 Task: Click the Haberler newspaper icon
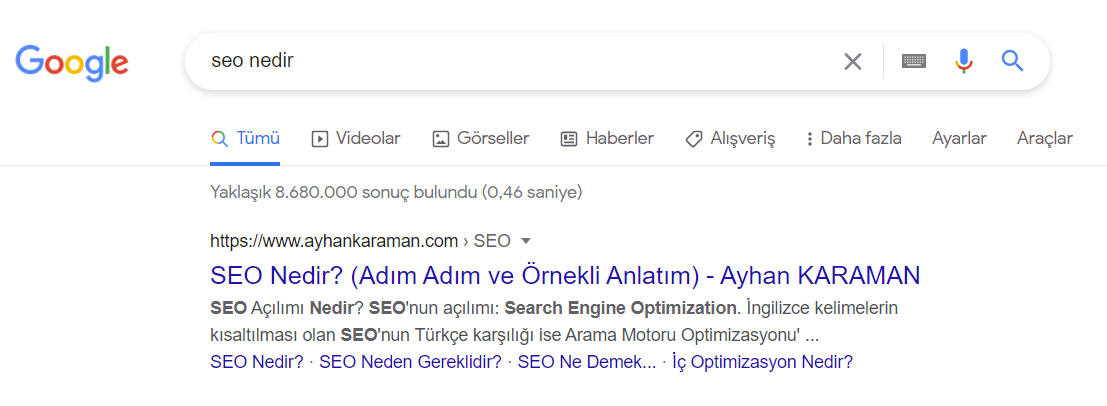569,139
